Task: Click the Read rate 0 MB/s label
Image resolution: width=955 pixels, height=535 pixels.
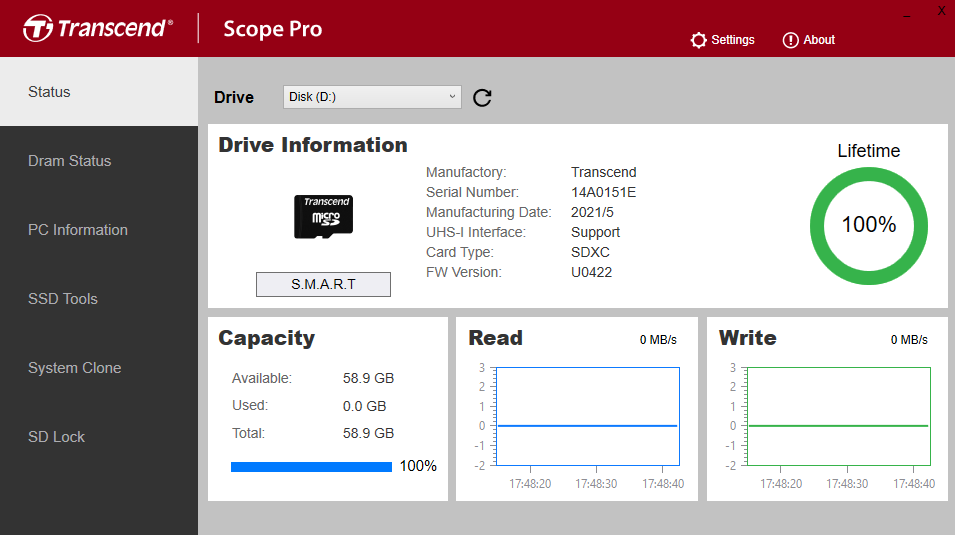Action: pyautogui.click(x=658, y=340)
